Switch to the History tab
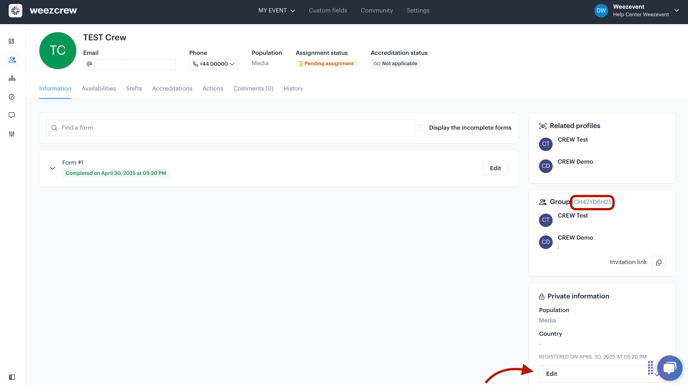Image resolution: width=688 pixels, height=385 pixels. [293, 89]
